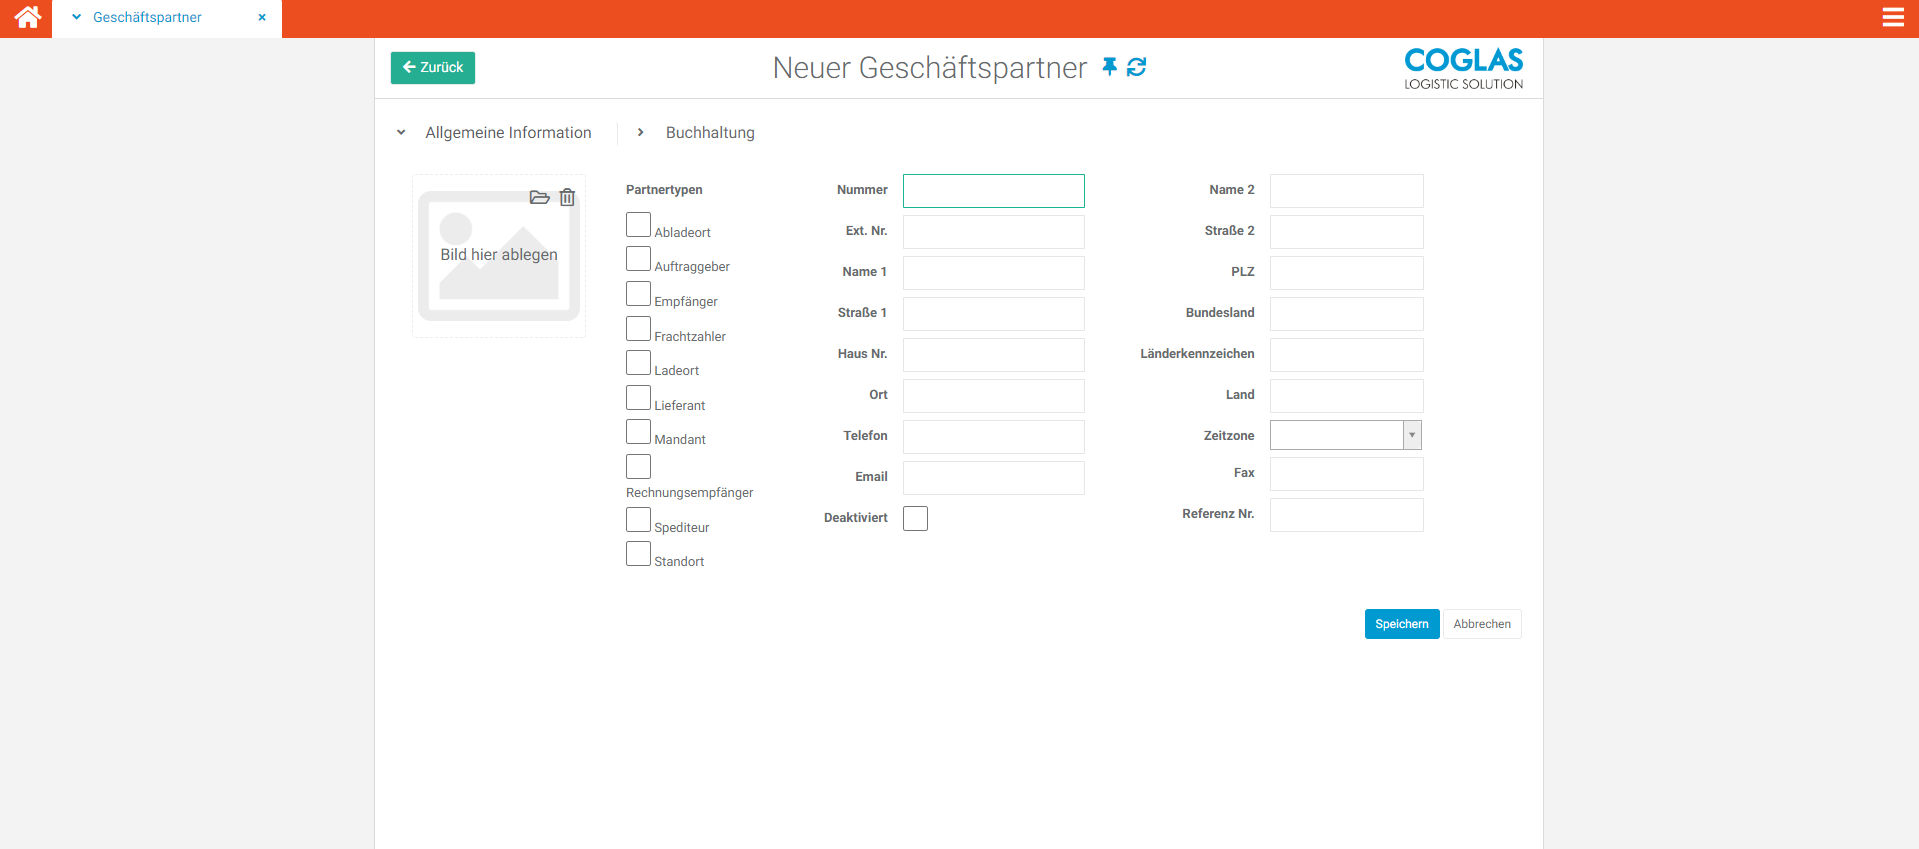
Task: Go back using the Zurück button
Action: pyautogui.click(x=433, y=68)
